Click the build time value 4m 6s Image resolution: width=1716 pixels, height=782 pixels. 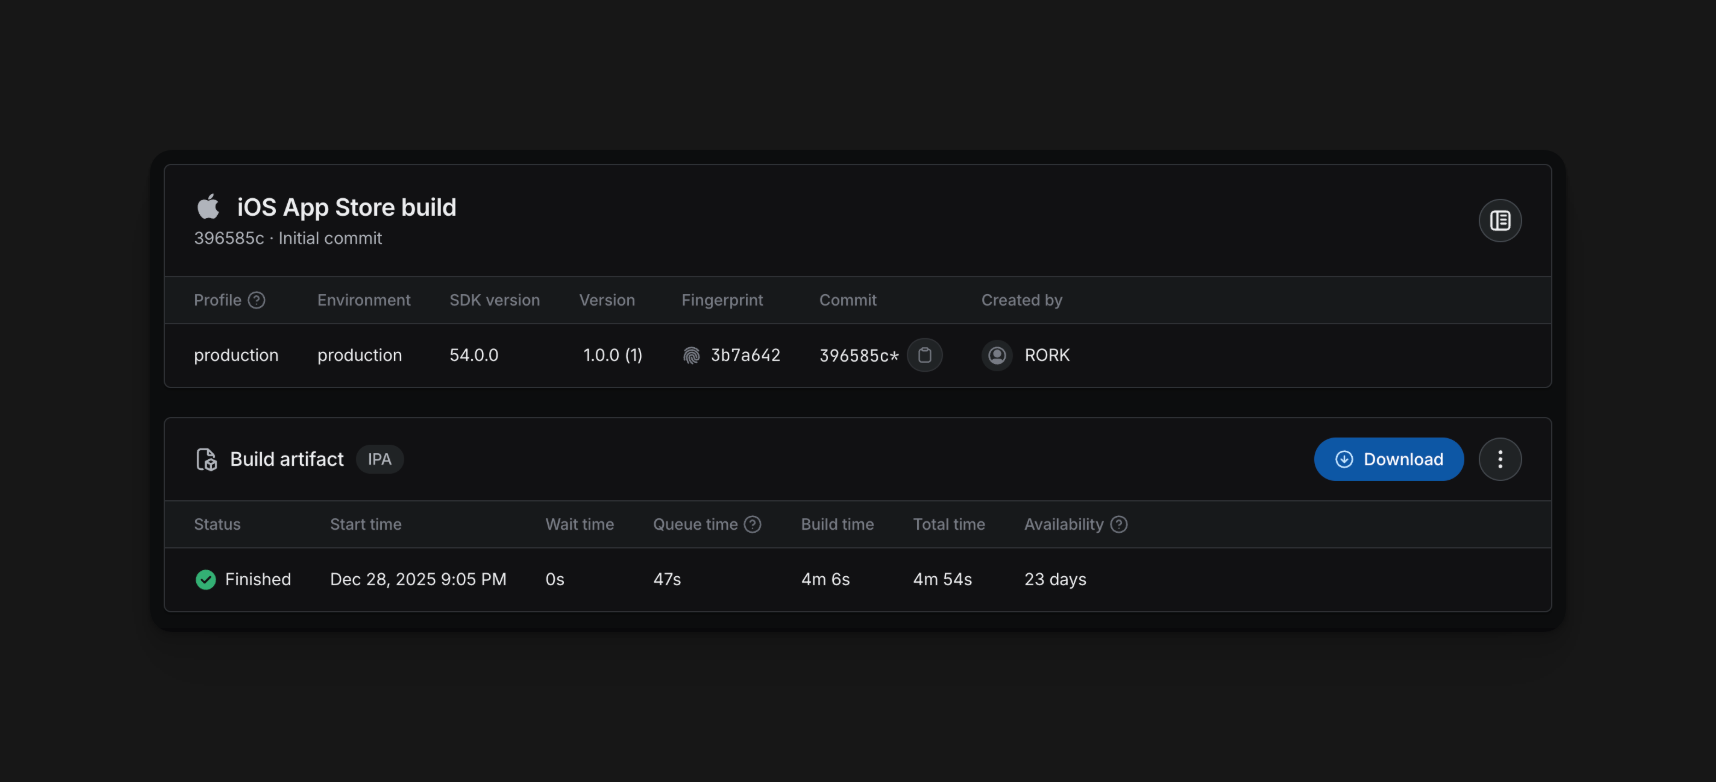[826, 579]
